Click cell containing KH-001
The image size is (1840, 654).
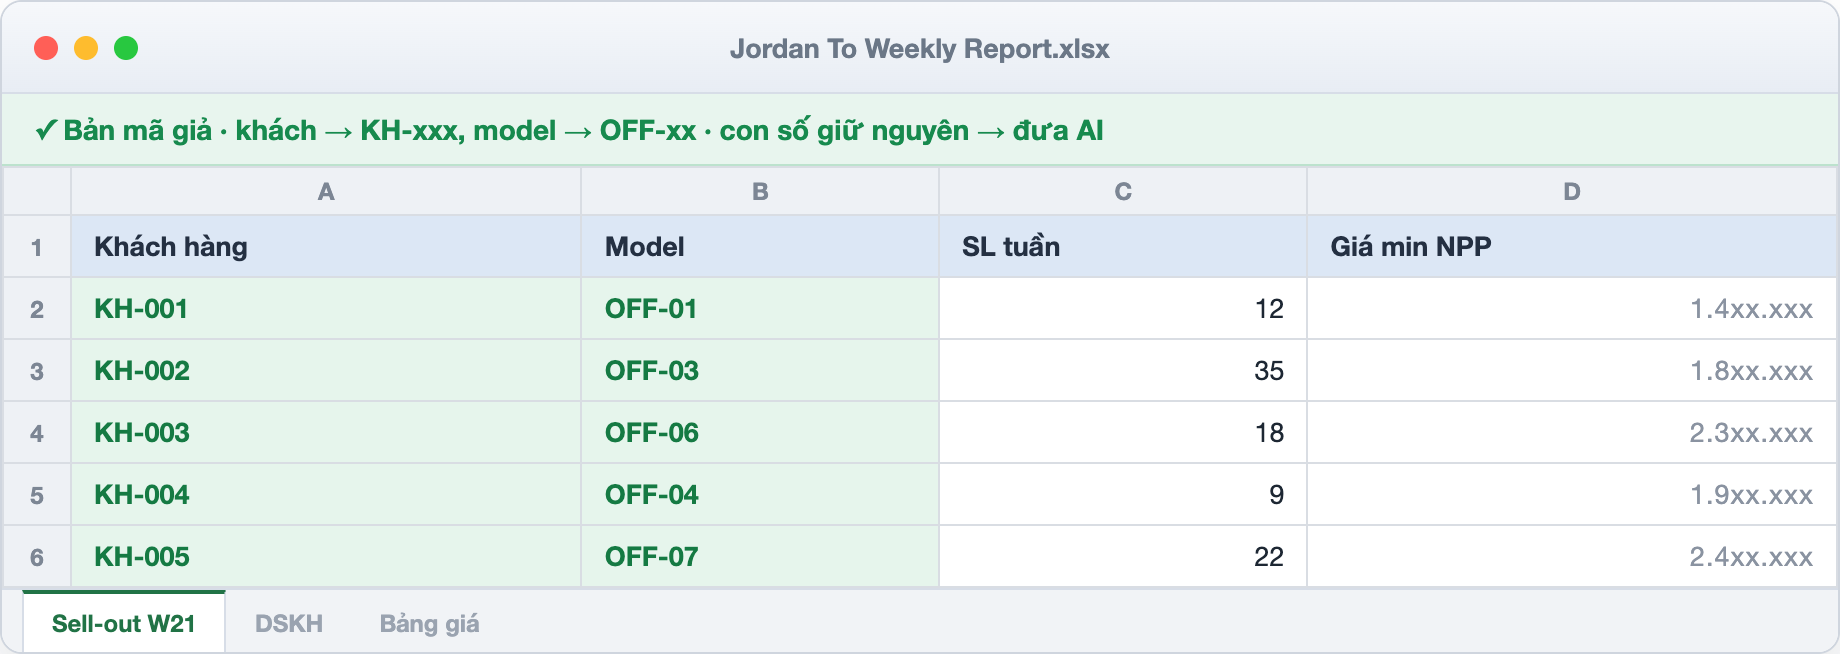(x=326, y=309)
